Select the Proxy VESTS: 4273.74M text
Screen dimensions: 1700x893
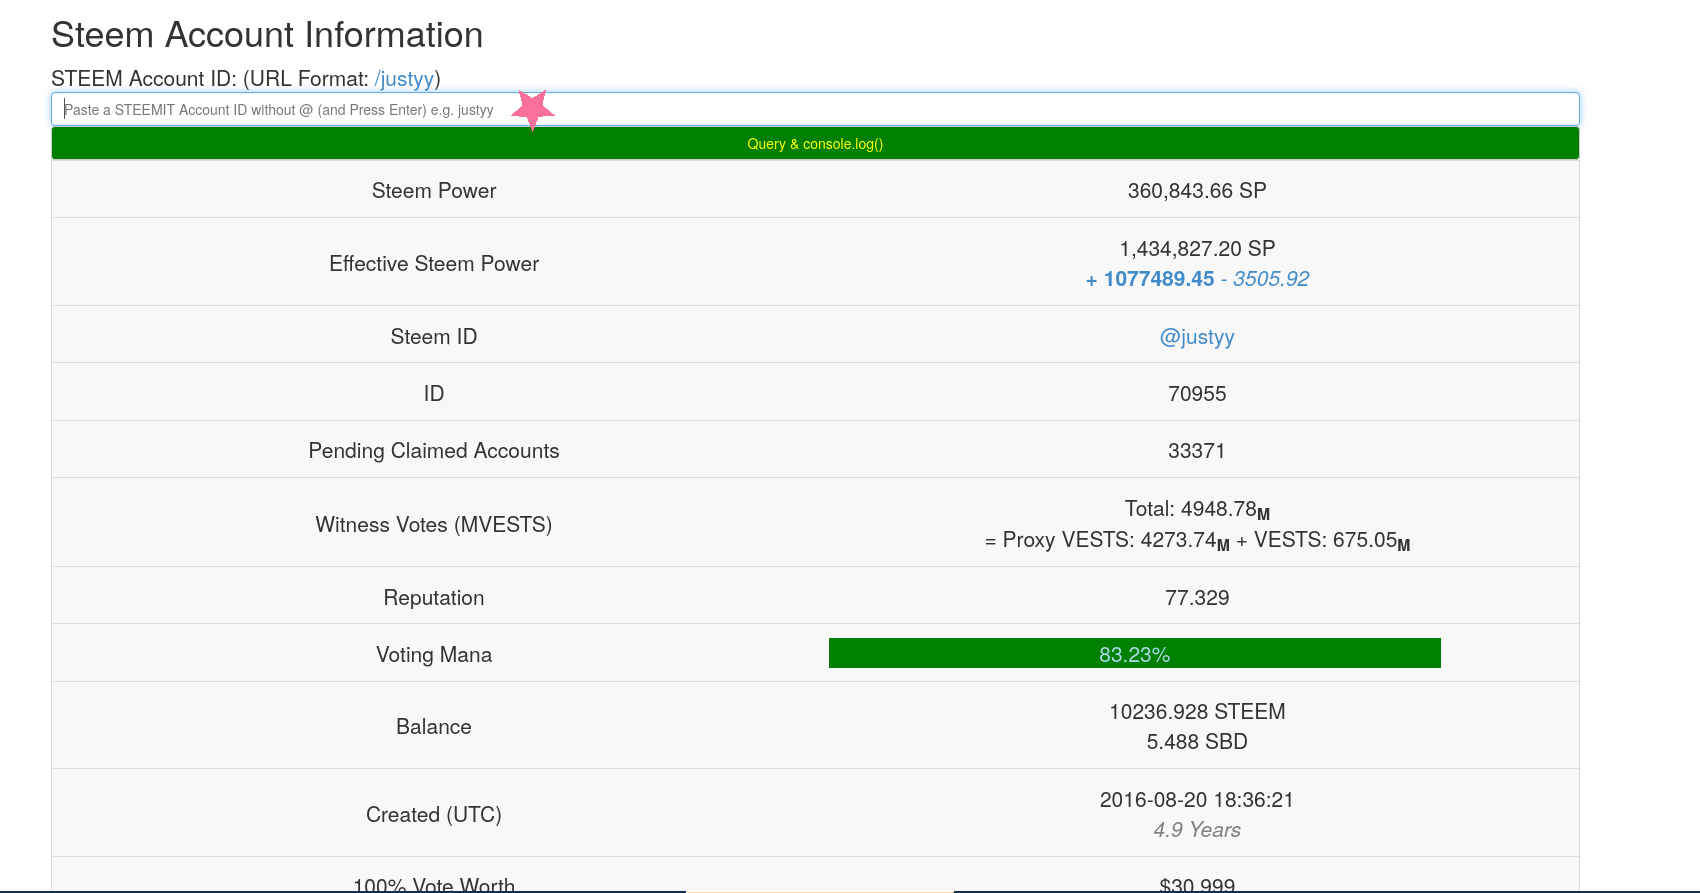coord(1116,541)
